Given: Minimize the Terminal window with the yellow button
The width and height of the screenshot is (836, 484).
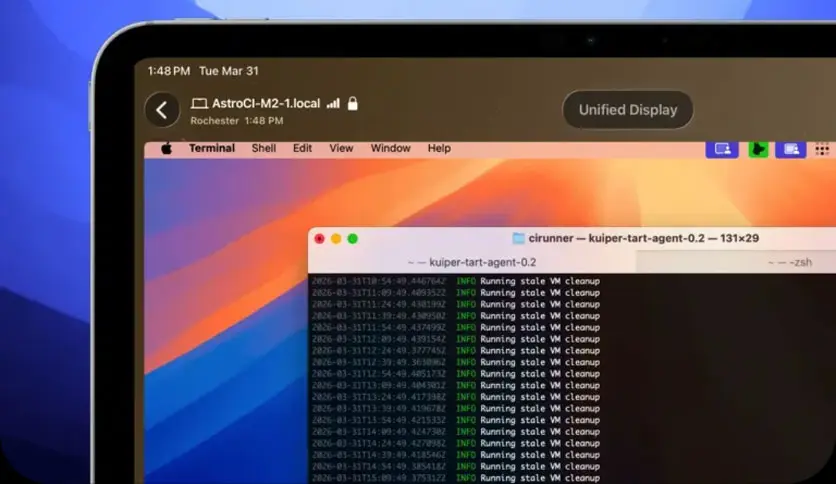Looking at the screenshot, I should tap(336, 239).
